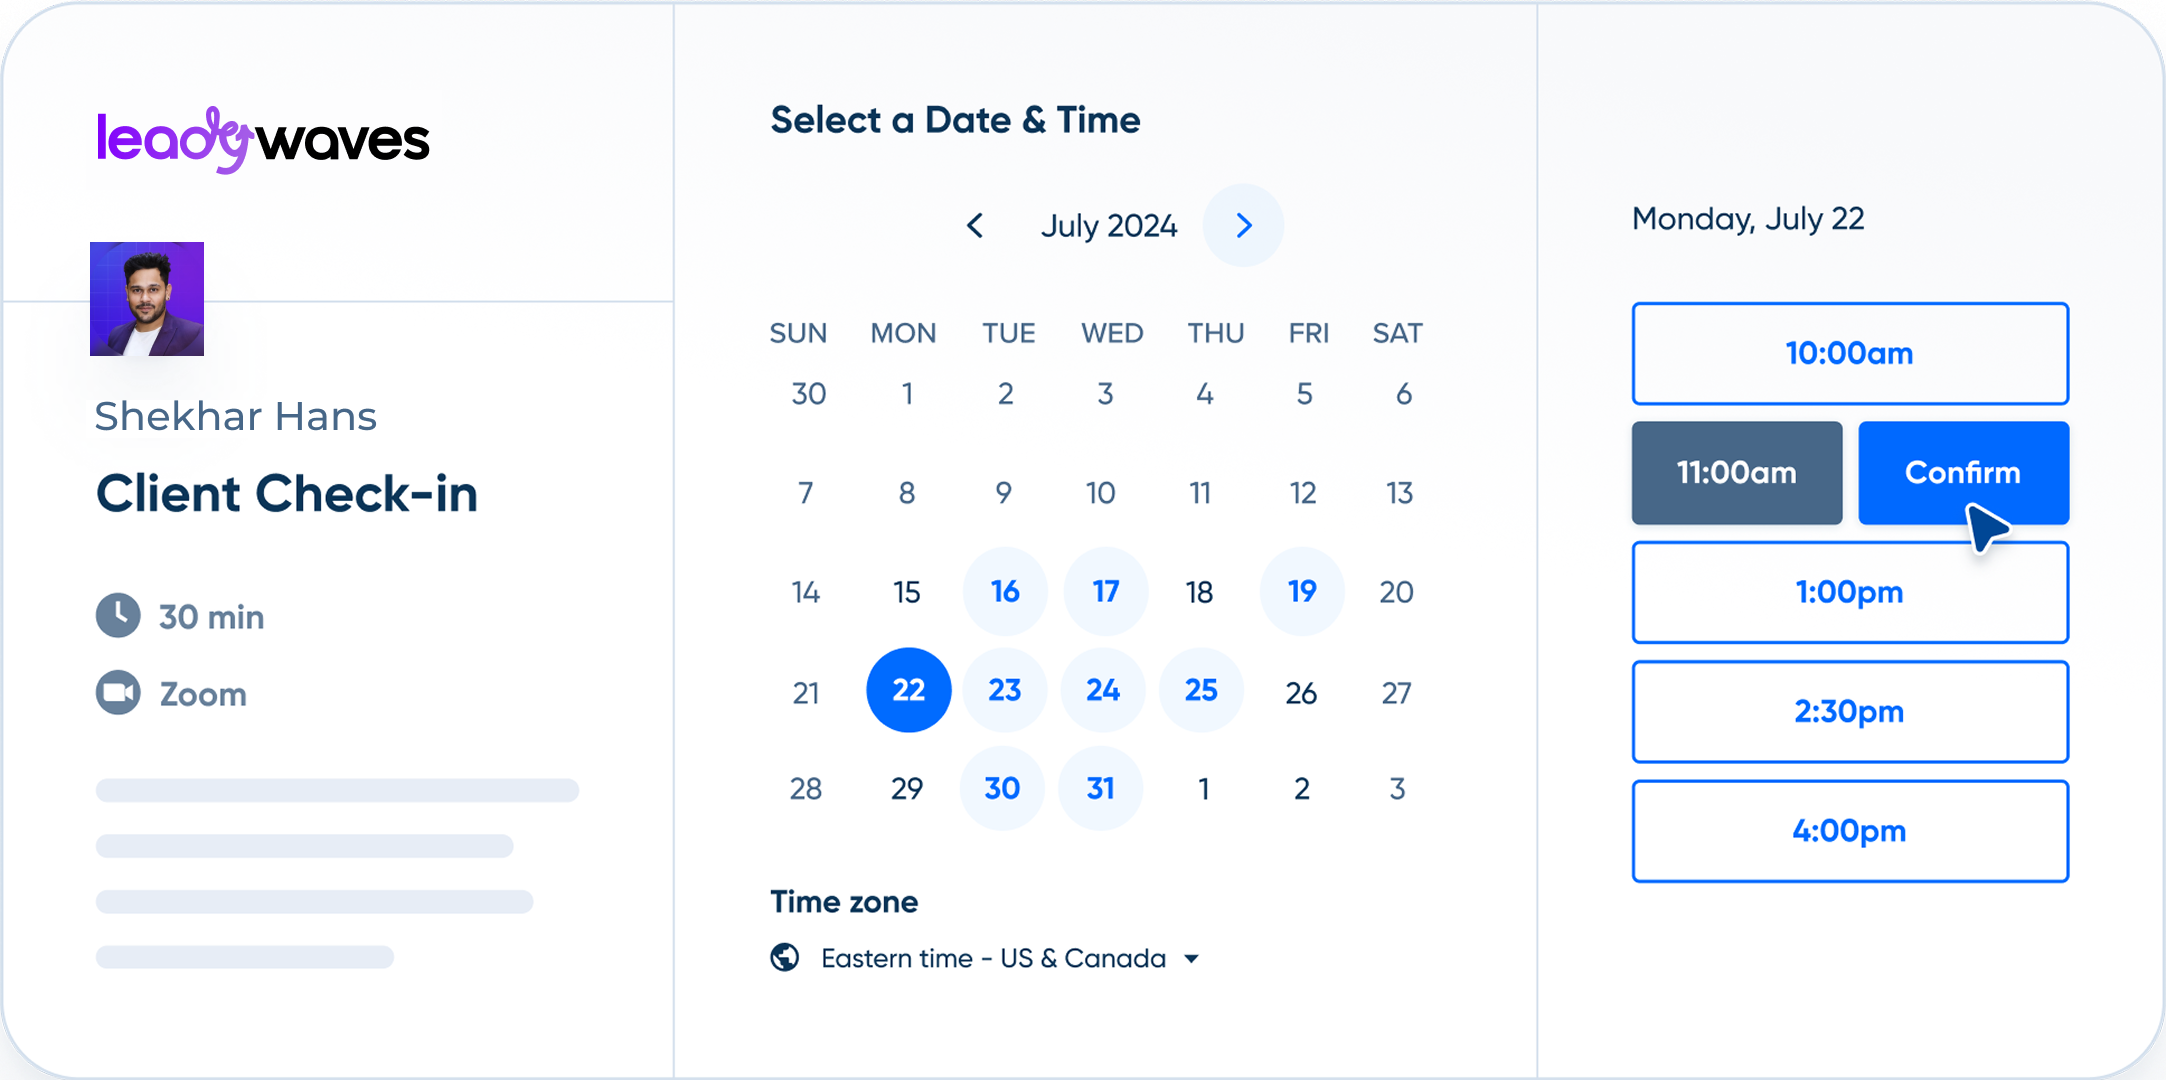Choose the 11:00am time slot
The width and height of the screenshot is (2166, 1080).
click(x=1737, y=473)
